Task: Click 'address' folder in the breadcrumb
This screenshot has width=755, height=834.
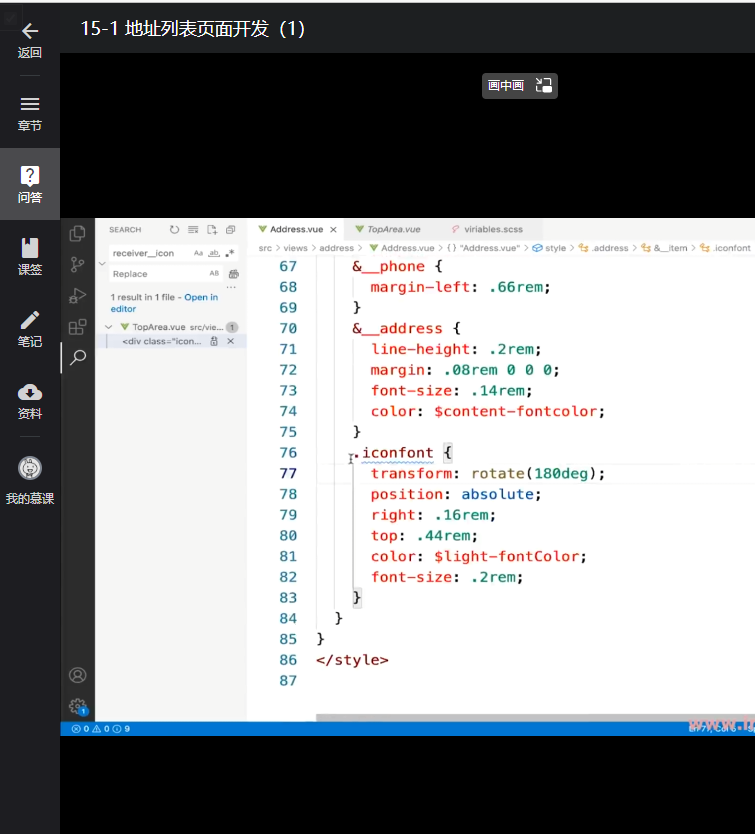Action: [336, 248]
